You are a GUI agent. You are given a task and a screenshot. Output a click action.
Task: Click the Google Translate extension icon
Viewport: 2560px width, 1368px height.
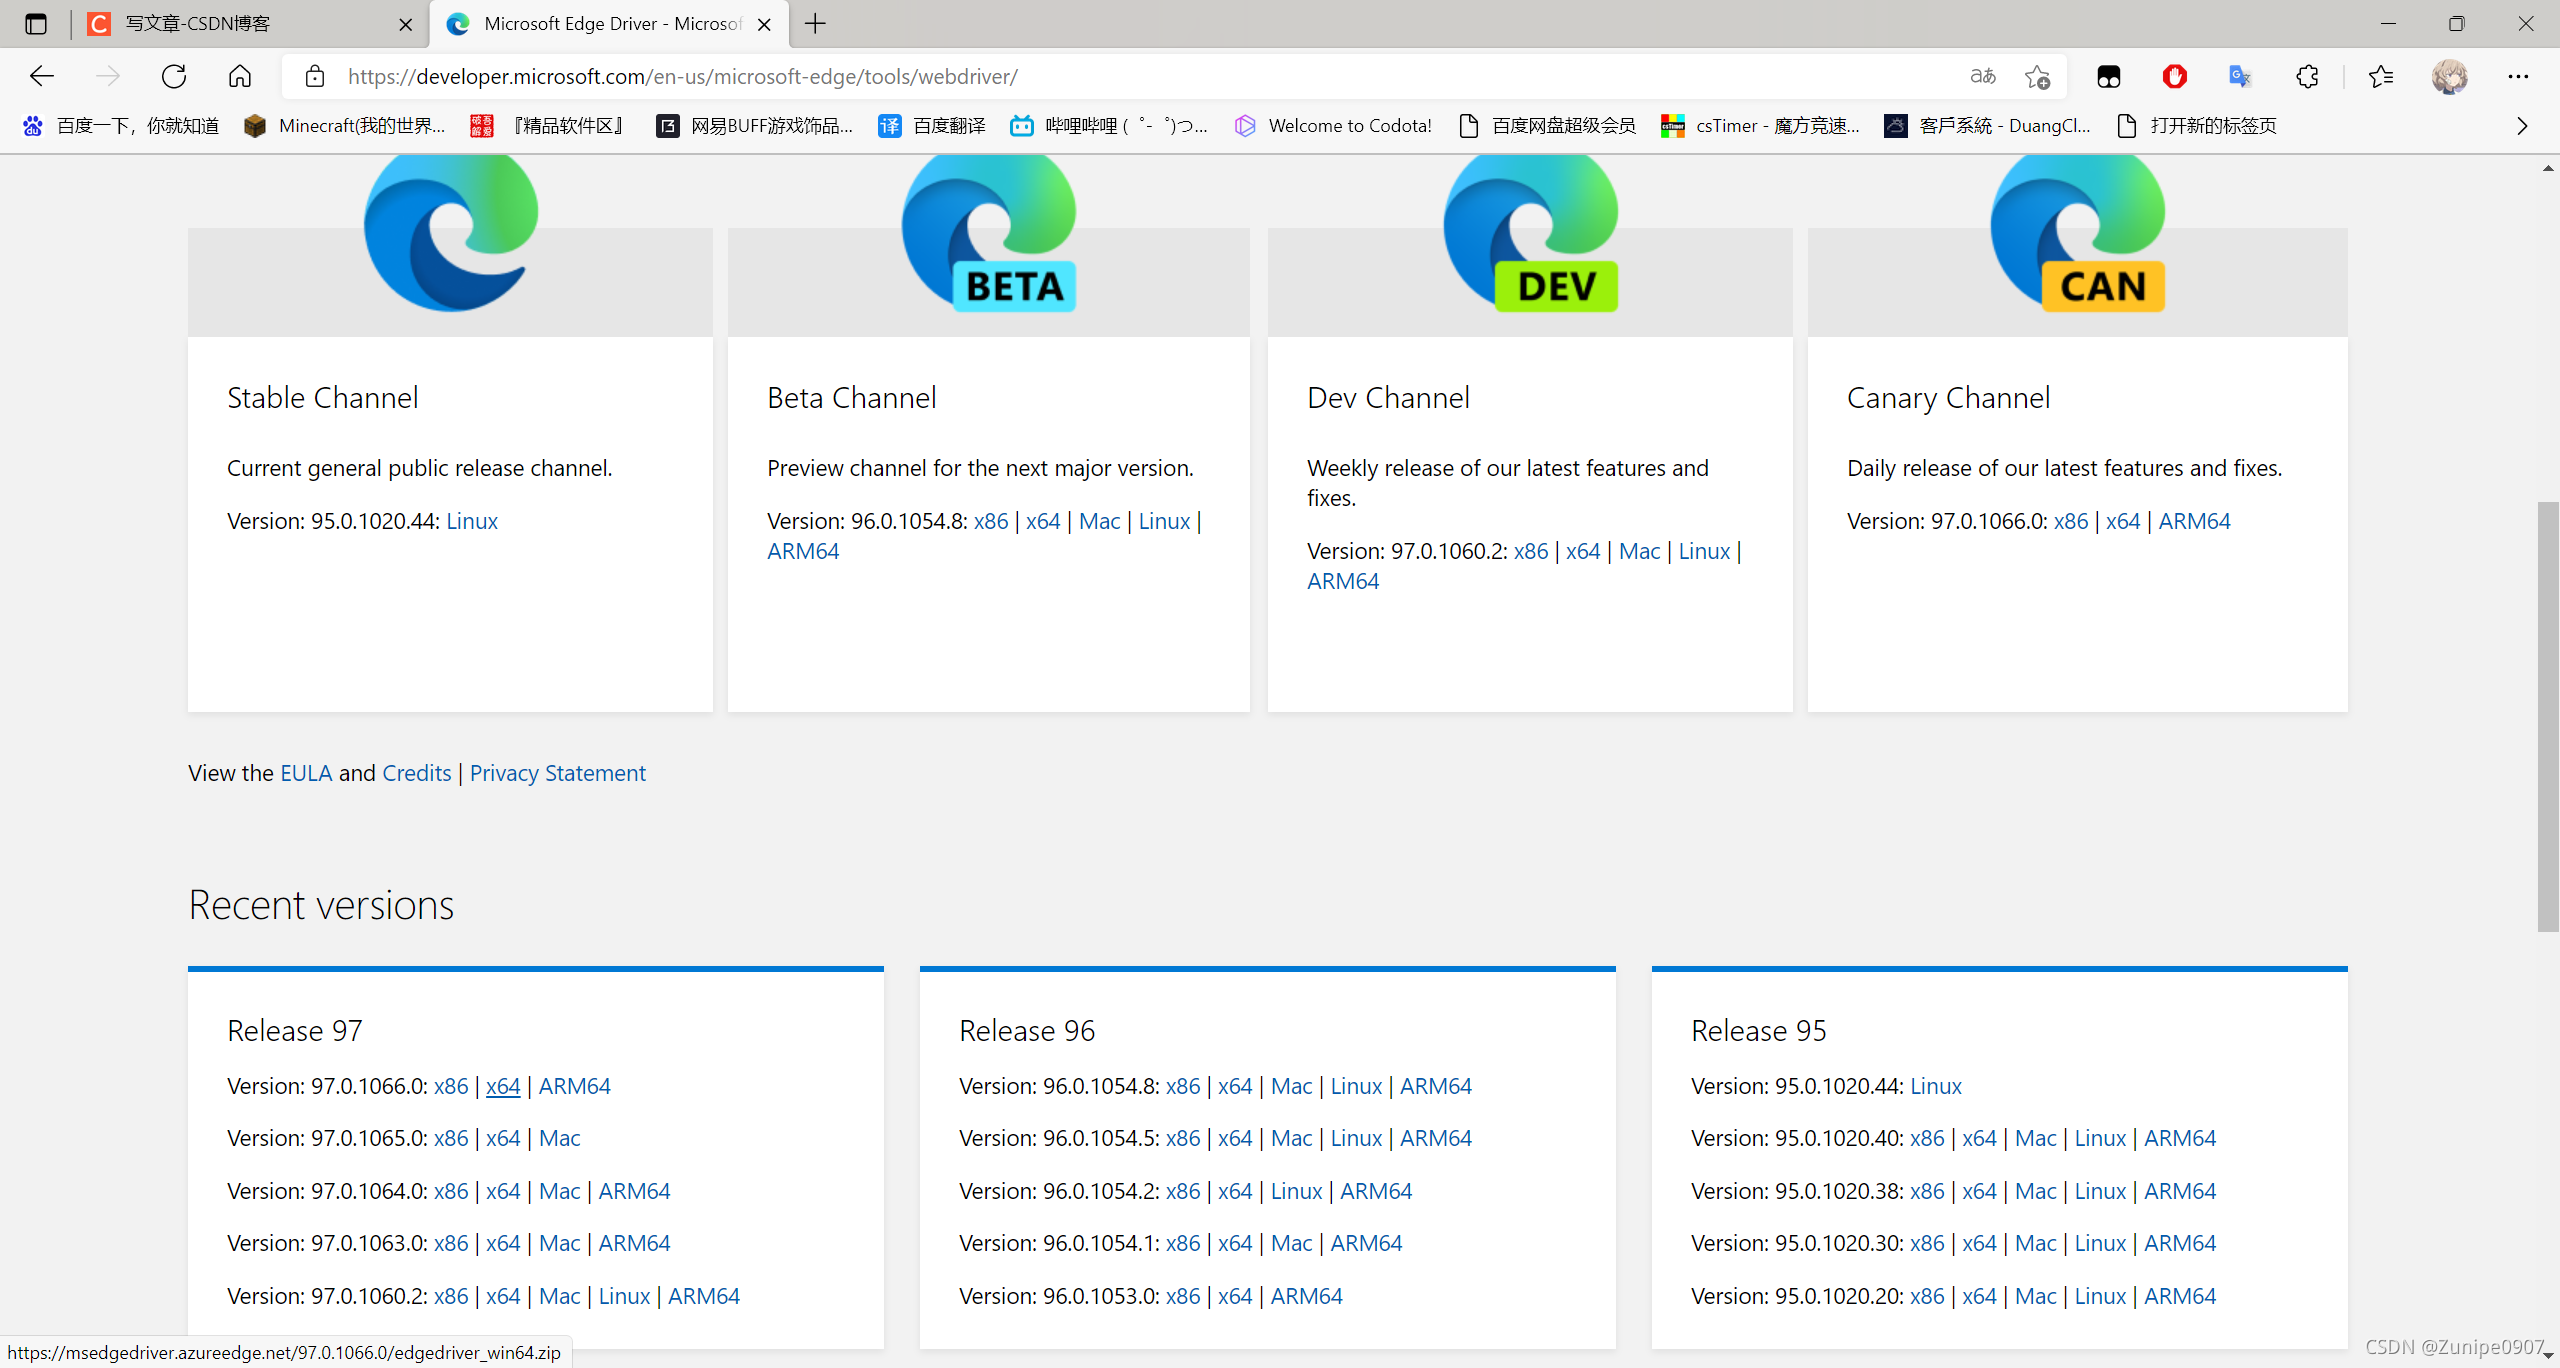coord(2240,76)
